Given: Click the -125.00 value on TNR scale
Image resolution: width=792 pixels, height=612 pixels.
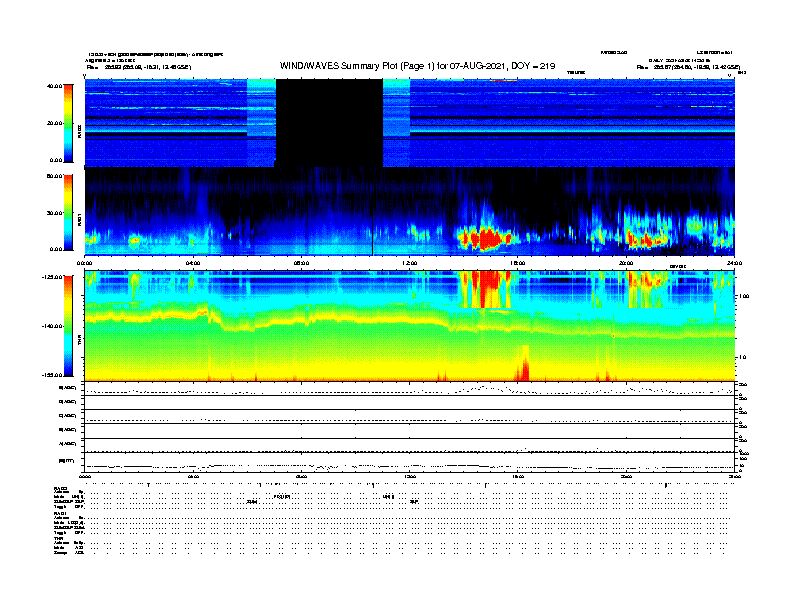Looking at the screenshot, I should (x=50, y=276).
